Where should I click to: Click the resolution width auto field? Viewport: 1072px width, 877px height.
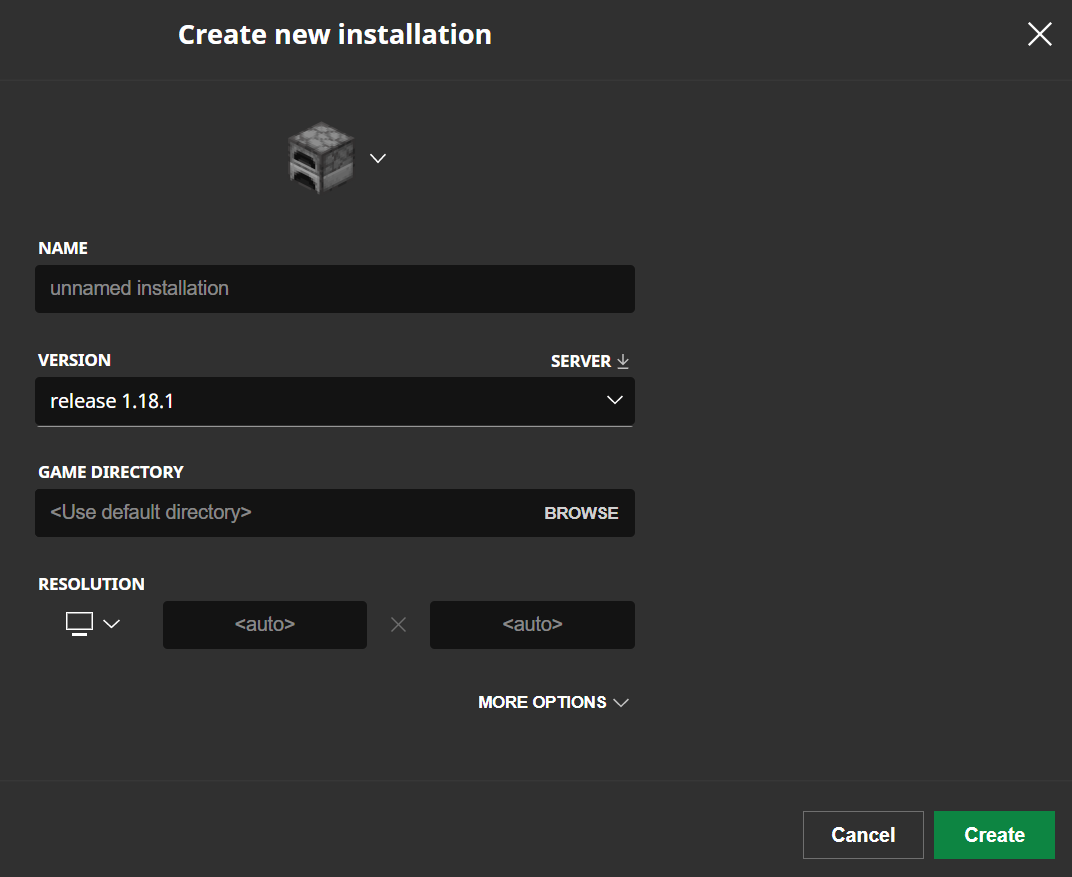[265, 624]
